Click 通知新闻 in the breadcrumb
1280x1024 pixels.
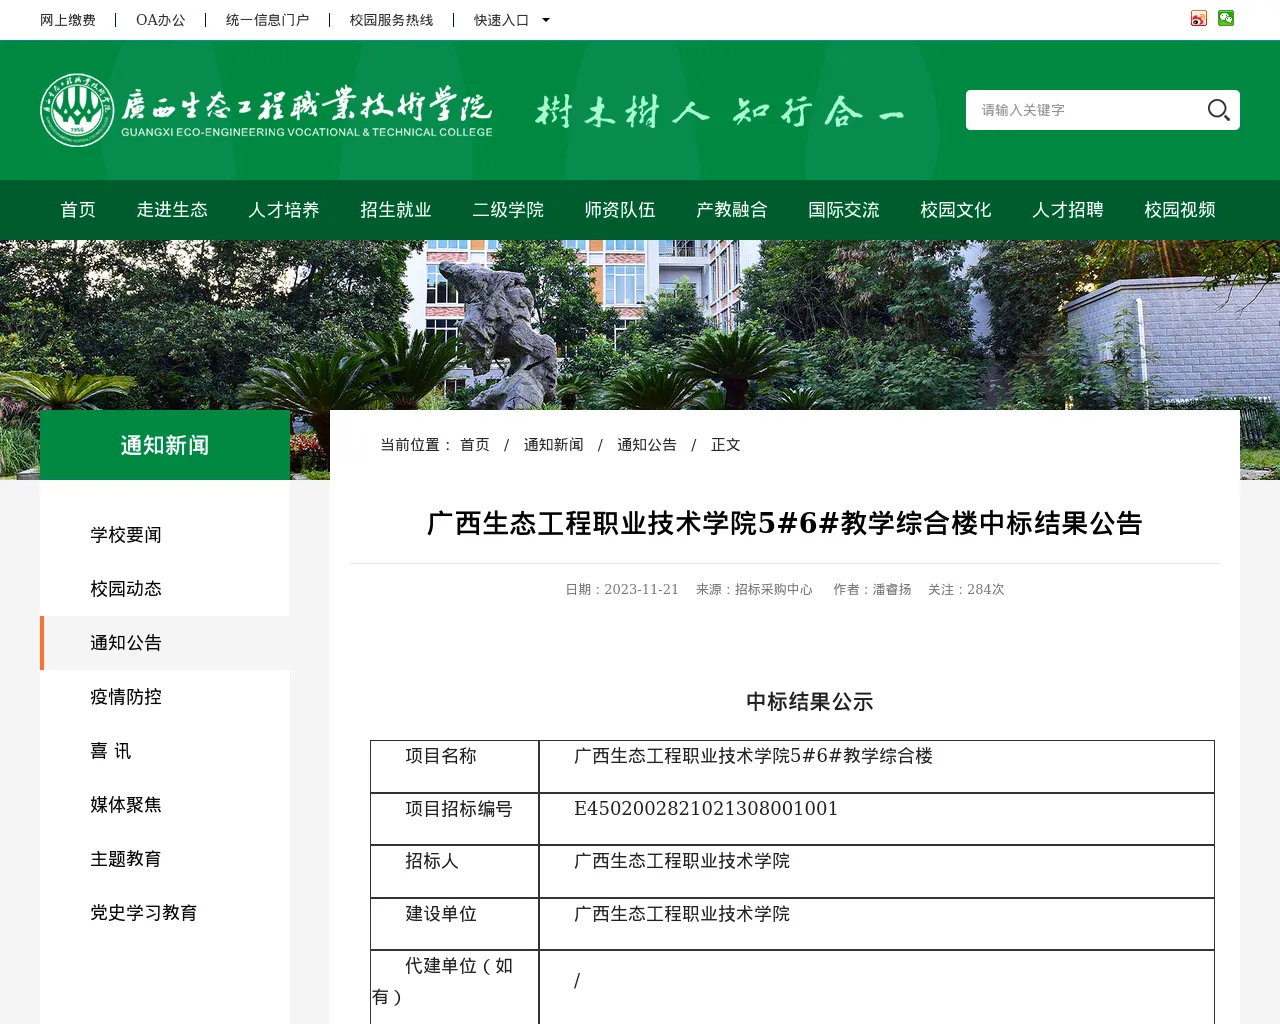point(553,445)
